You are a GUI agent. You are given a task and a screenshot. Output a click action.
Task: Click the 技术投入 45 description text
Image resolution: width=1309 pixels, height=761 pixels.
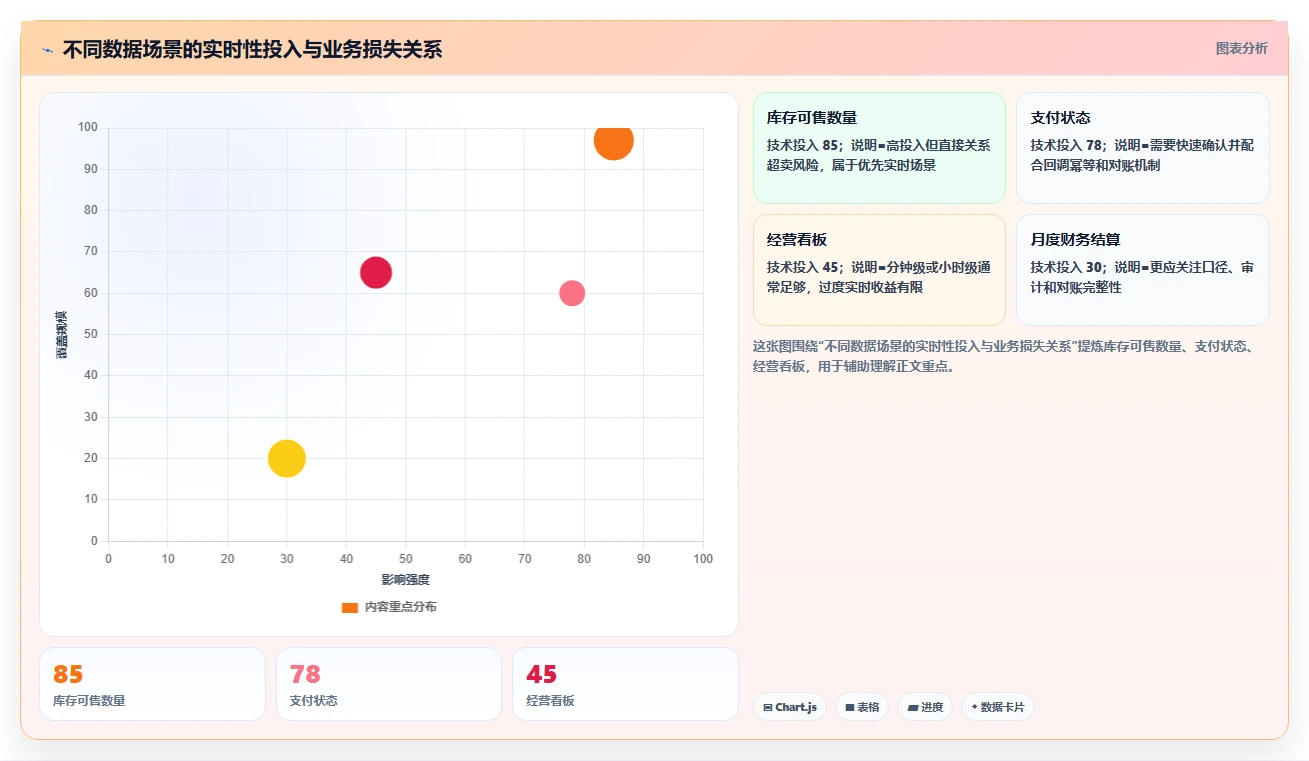click(x=879, y=277)
